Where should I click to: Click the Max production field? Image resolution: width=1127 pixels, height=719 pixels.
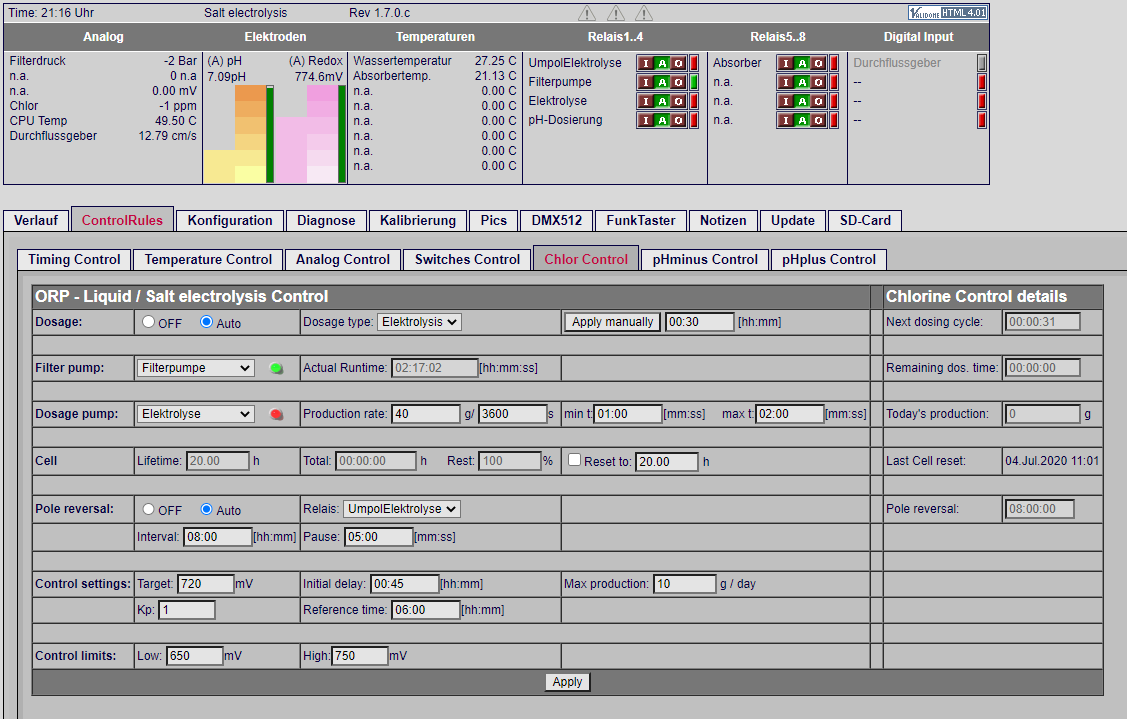click(x=685, y=584)
